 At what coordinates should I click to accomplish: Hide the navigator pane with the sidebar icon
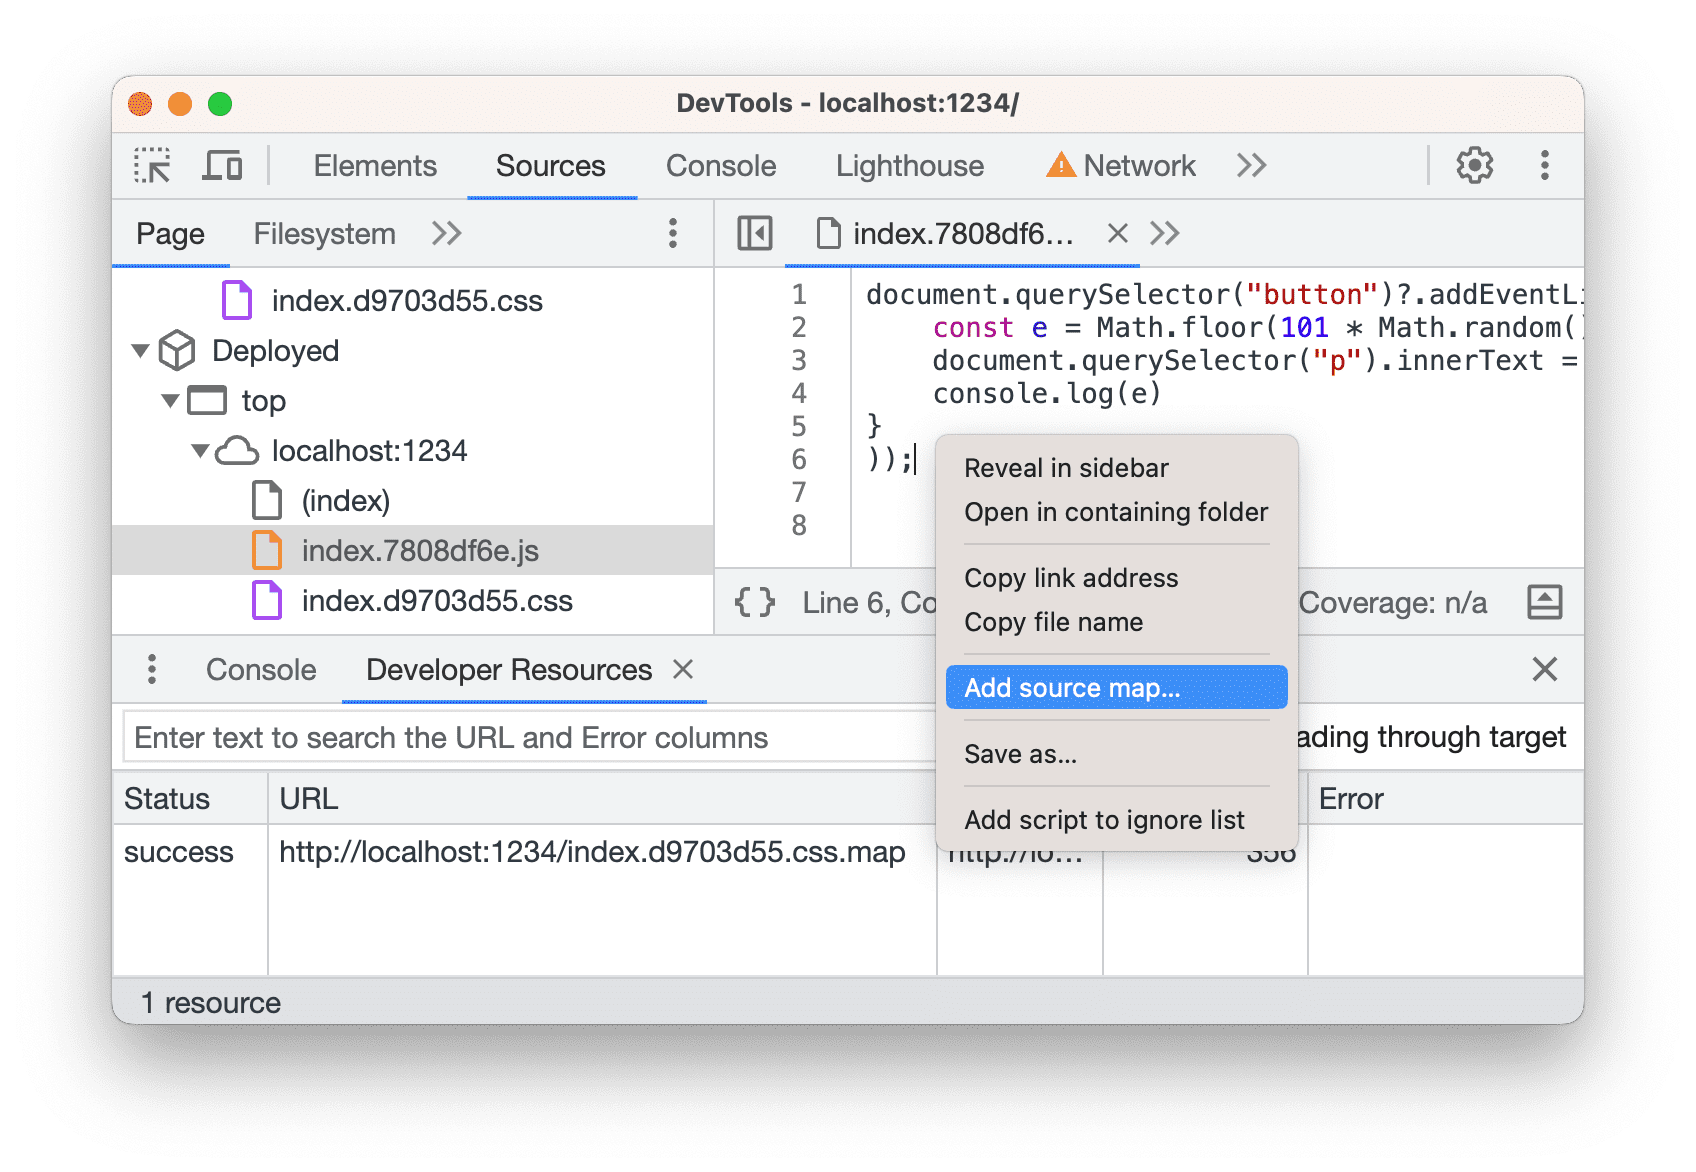(x=755, y=233)
